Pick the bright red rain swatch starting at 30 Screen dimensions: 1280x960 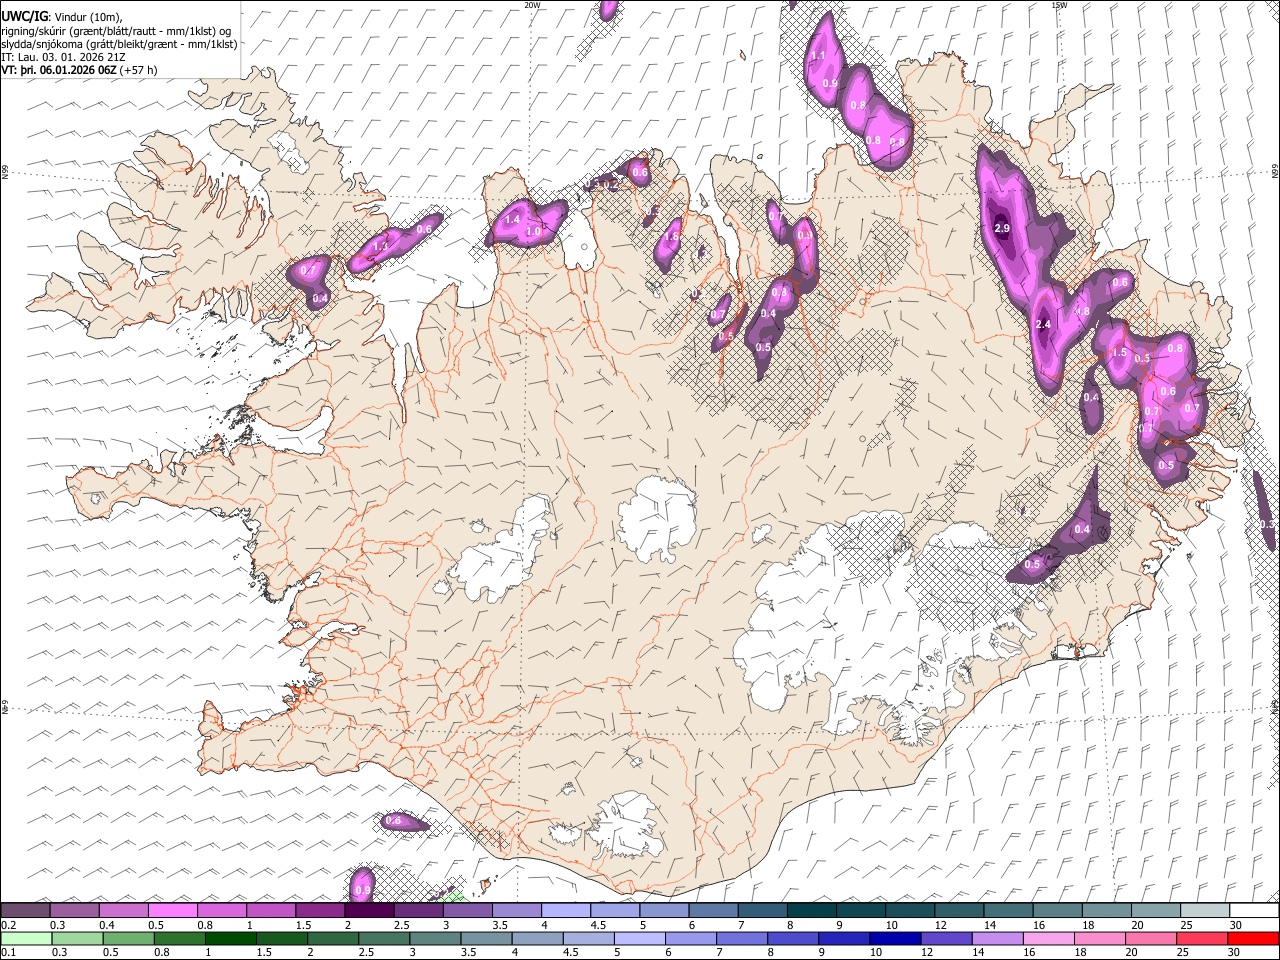pyautogui.click(x=1253, y=938)
